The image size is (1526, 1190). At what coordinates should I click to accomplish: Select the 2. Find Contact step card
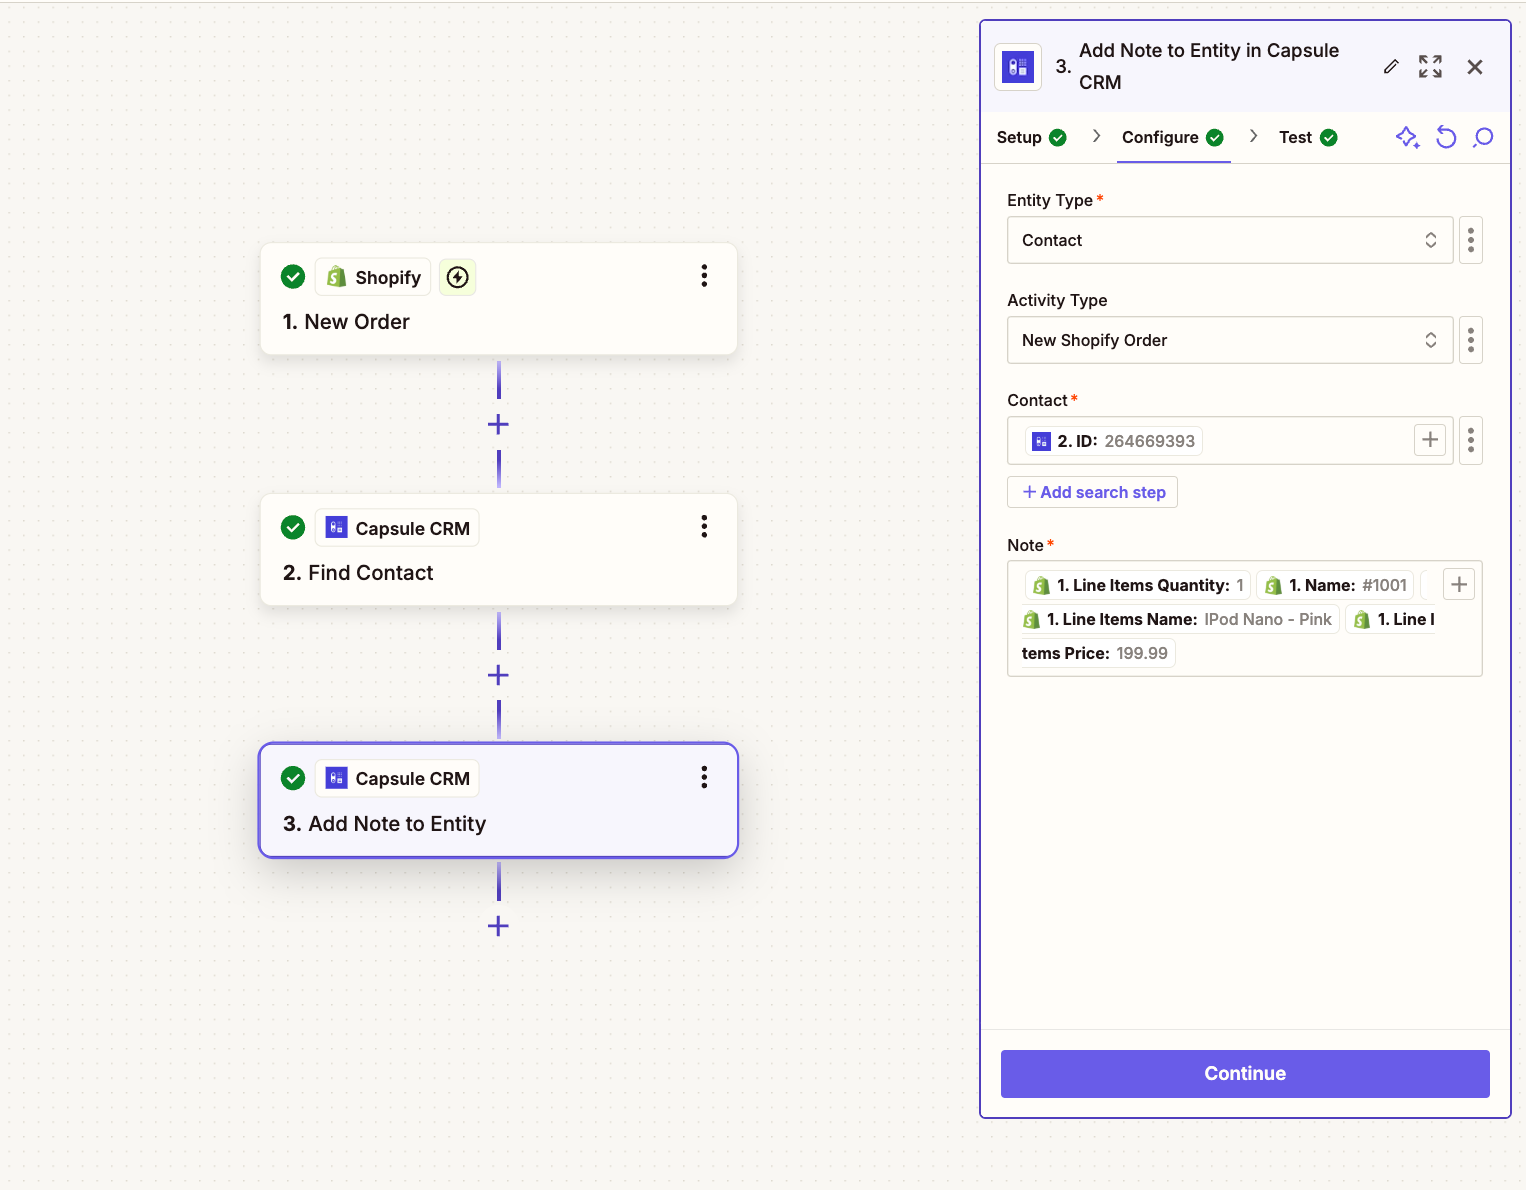(498, 550)
